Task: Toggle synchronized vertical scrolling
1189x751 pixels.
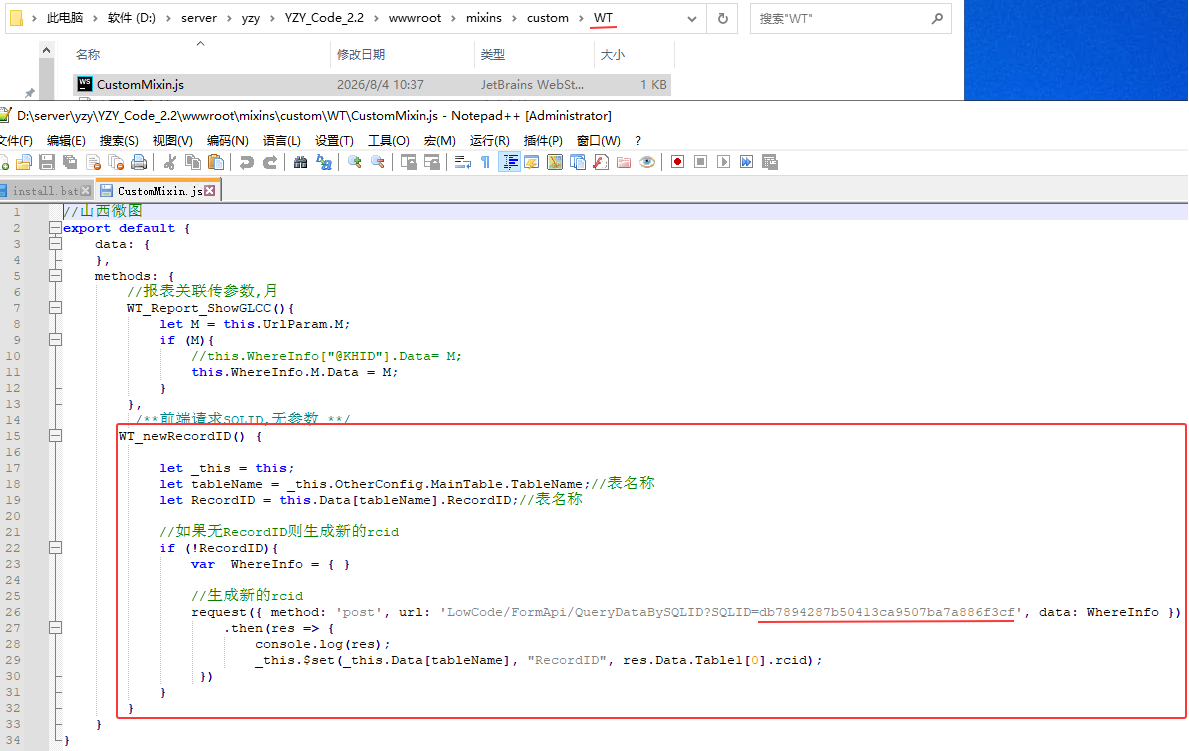Action: click(x=409, y=162)
